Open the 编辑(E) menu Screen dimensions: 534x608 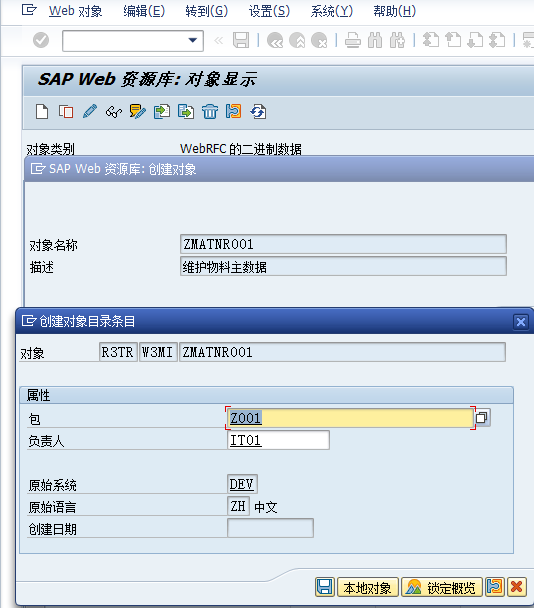pyautogui.click(x=144, y=11)
